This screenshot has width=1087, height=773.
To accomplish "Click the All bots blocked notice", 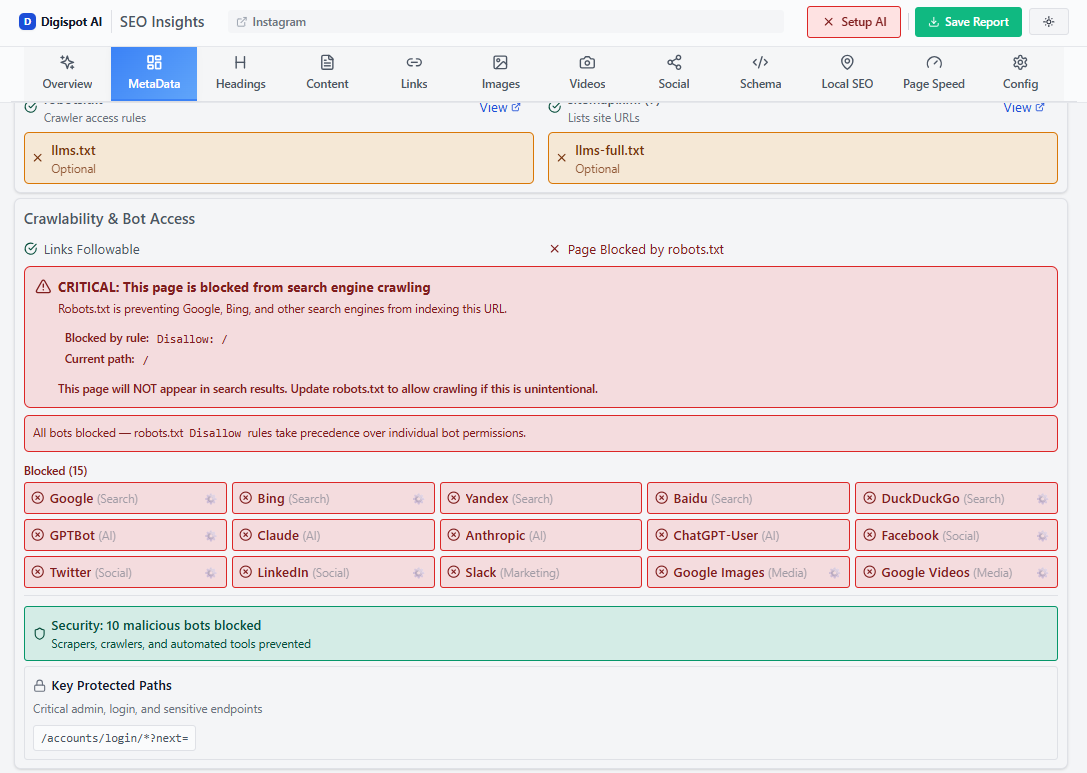I will click(541, 433).
